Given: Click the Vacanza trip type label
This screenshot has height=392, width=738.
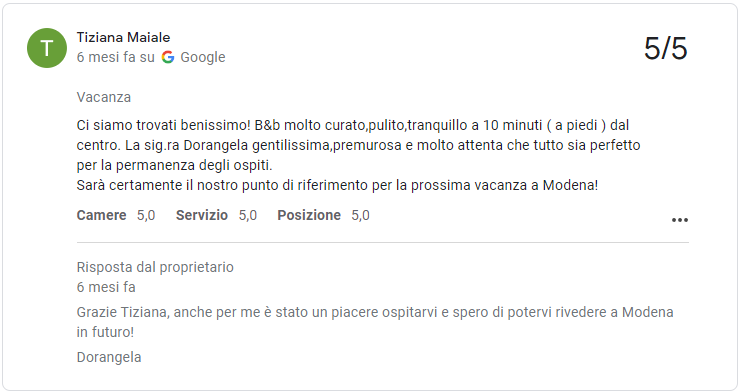Looking at the screenshot, I should 104,97.
